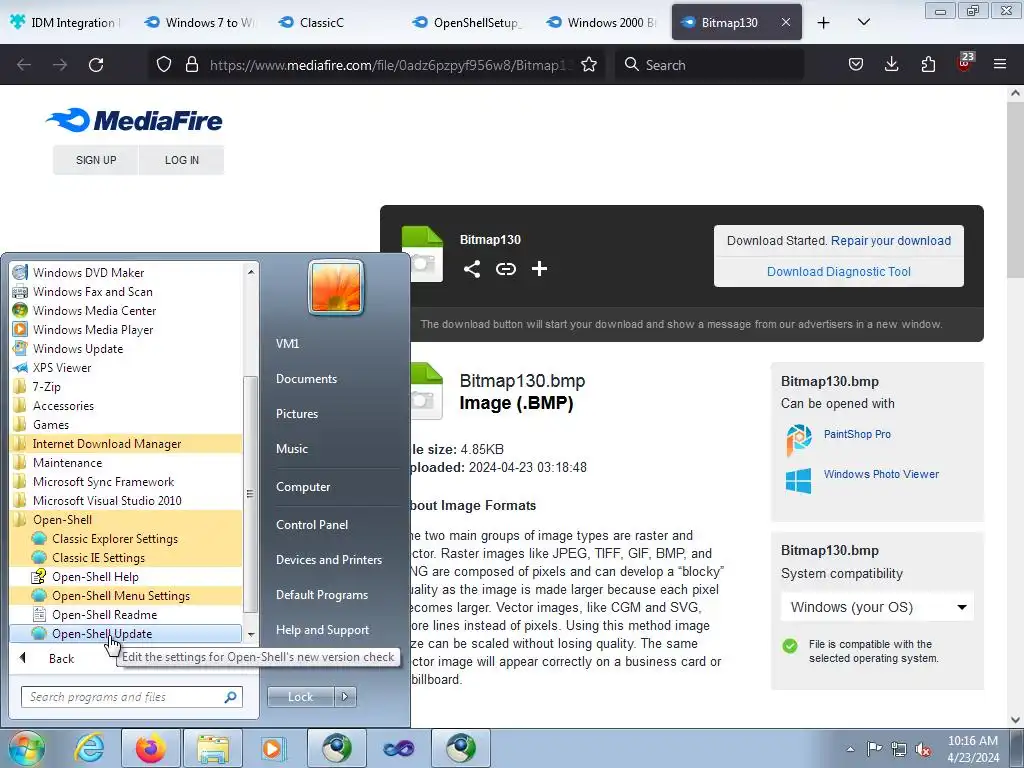Image resolution: width=1024 pixels, height=768 pixels.
Task: Collapse the Open-Shell folder
Action: 127,520
